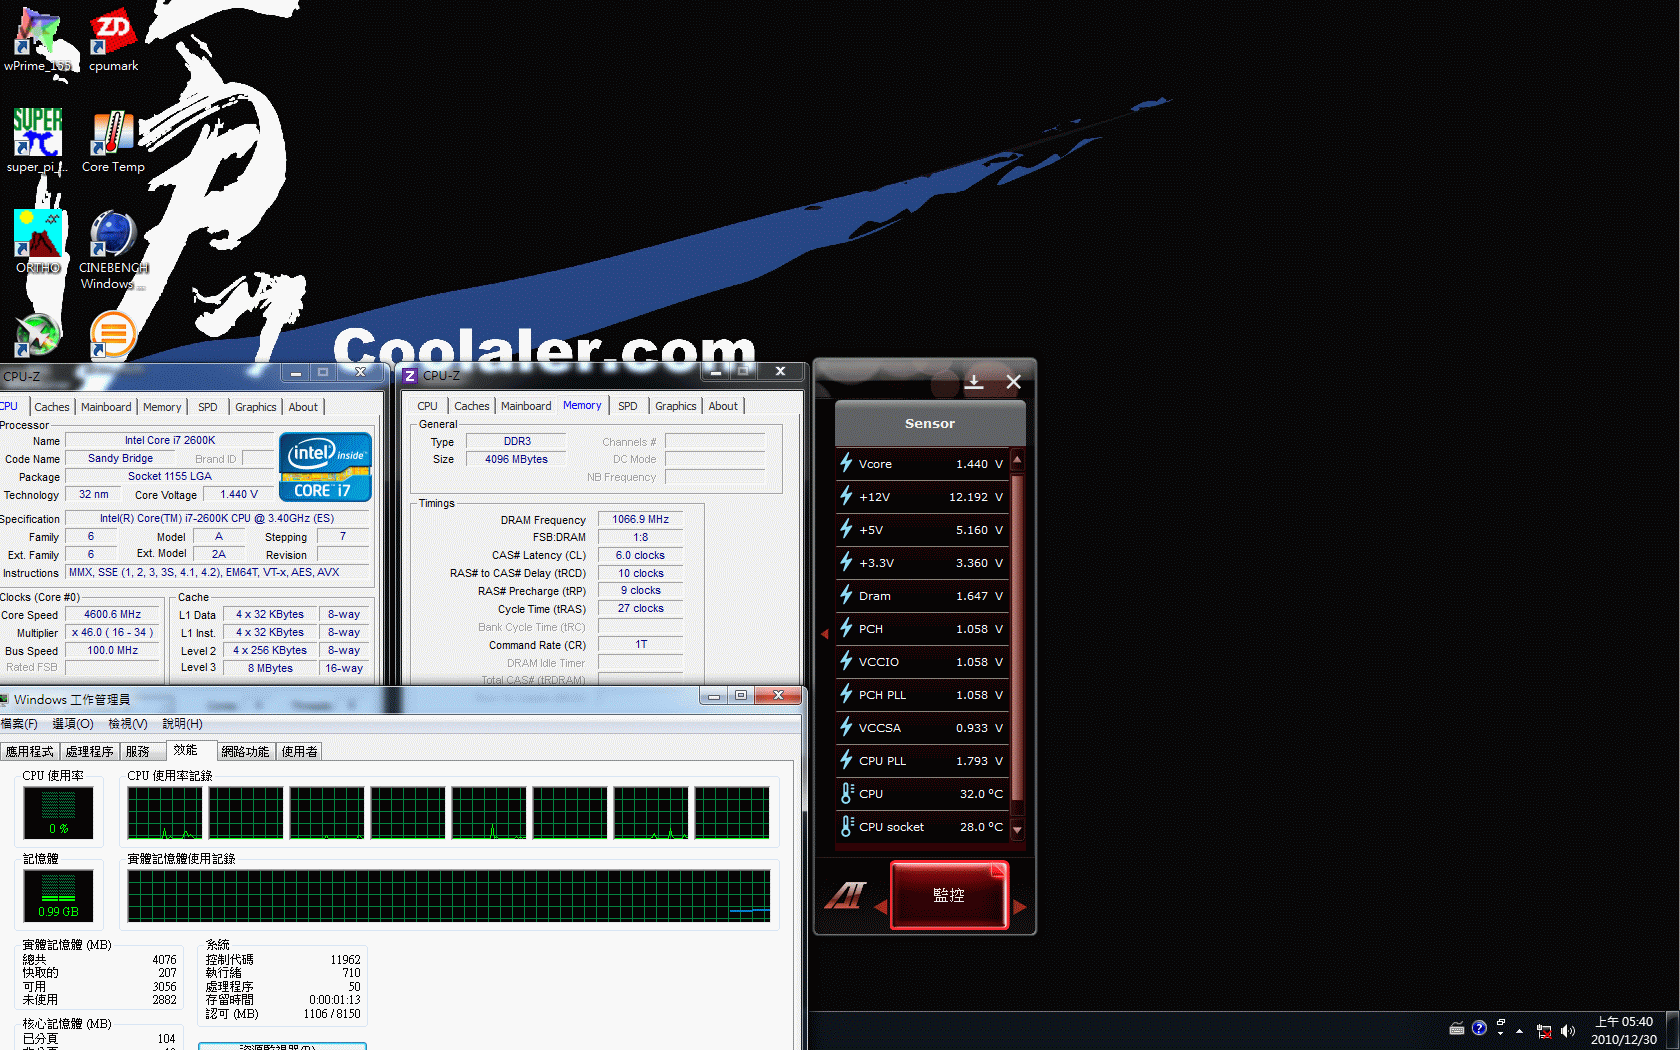Screen dimensions: 1680x1050
Task: Click the first CPU usage history graph
Action: point(165,813)
